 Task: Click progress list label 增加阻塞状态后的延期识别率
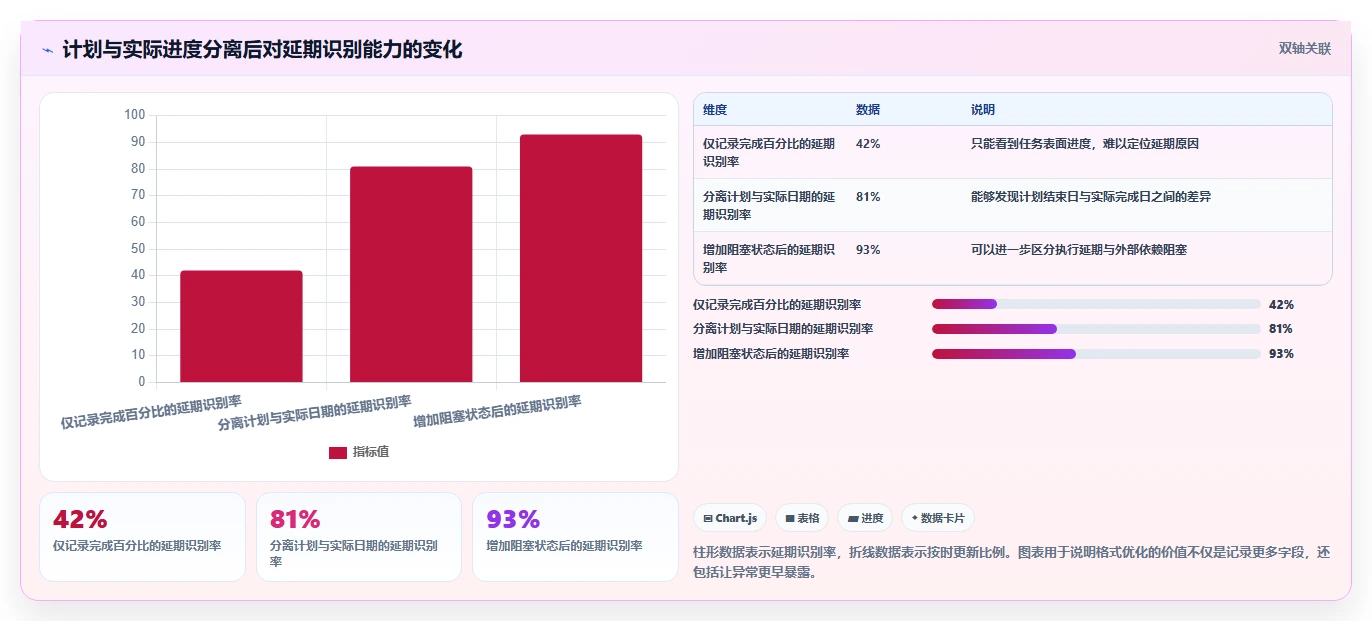tap(771, 354)
